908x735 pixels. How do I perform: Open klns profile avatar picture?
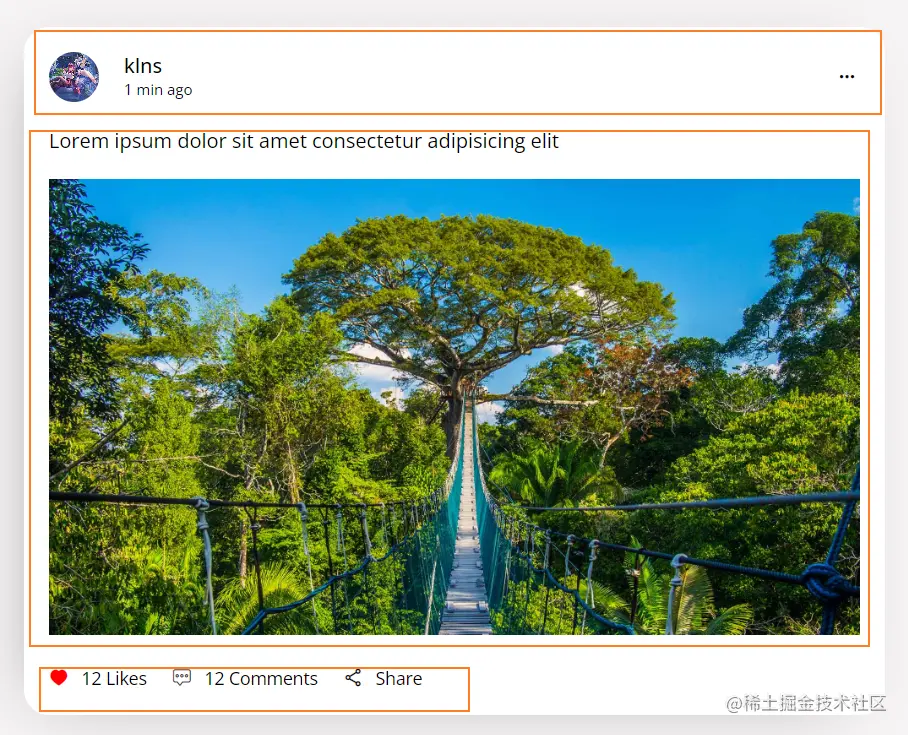[74, 77]
